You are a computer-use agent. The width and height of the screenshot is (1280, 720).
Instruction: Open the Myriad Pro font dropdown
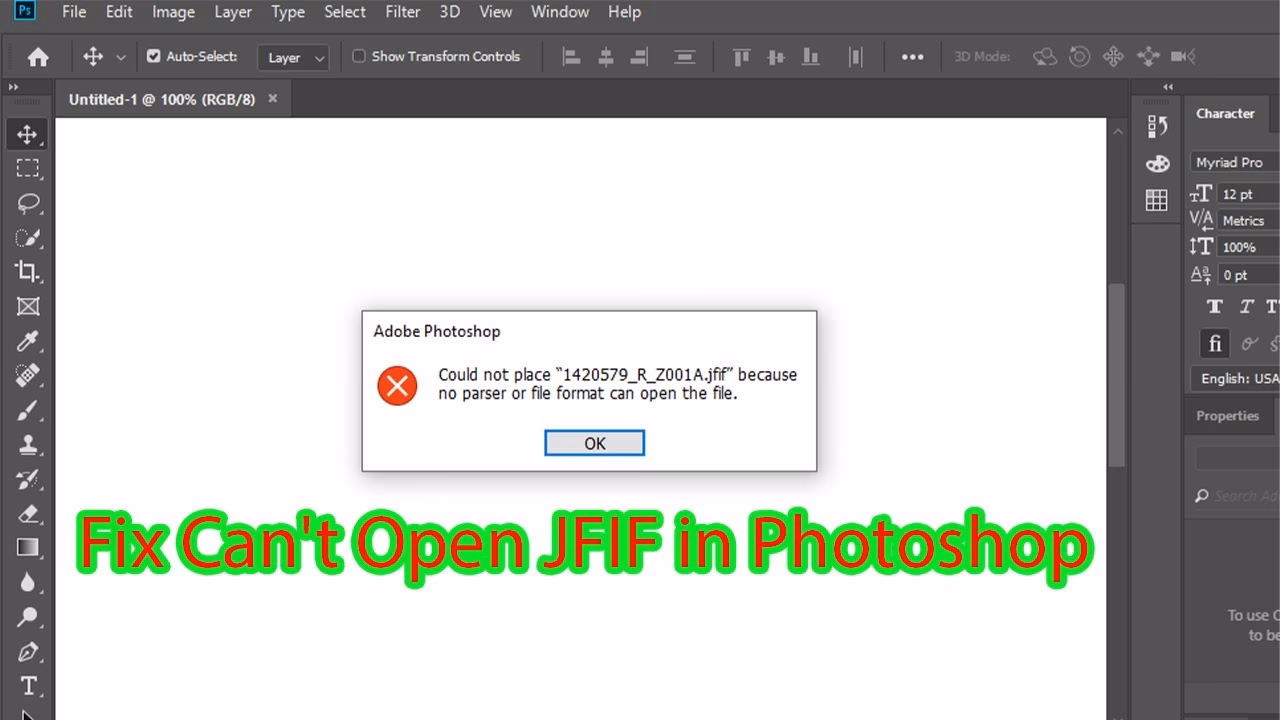pyautogui.click(x=1236, y=162)
